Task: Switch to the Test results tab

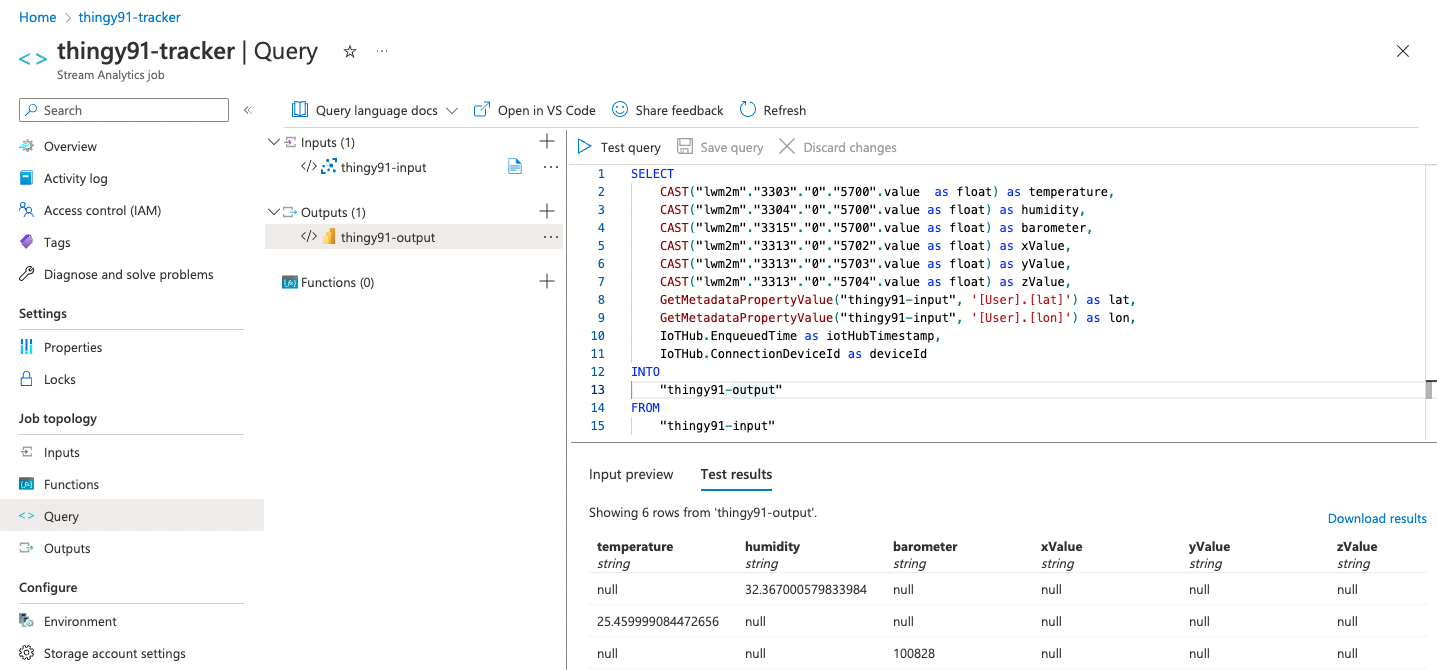Action: (x=736, y=474)
